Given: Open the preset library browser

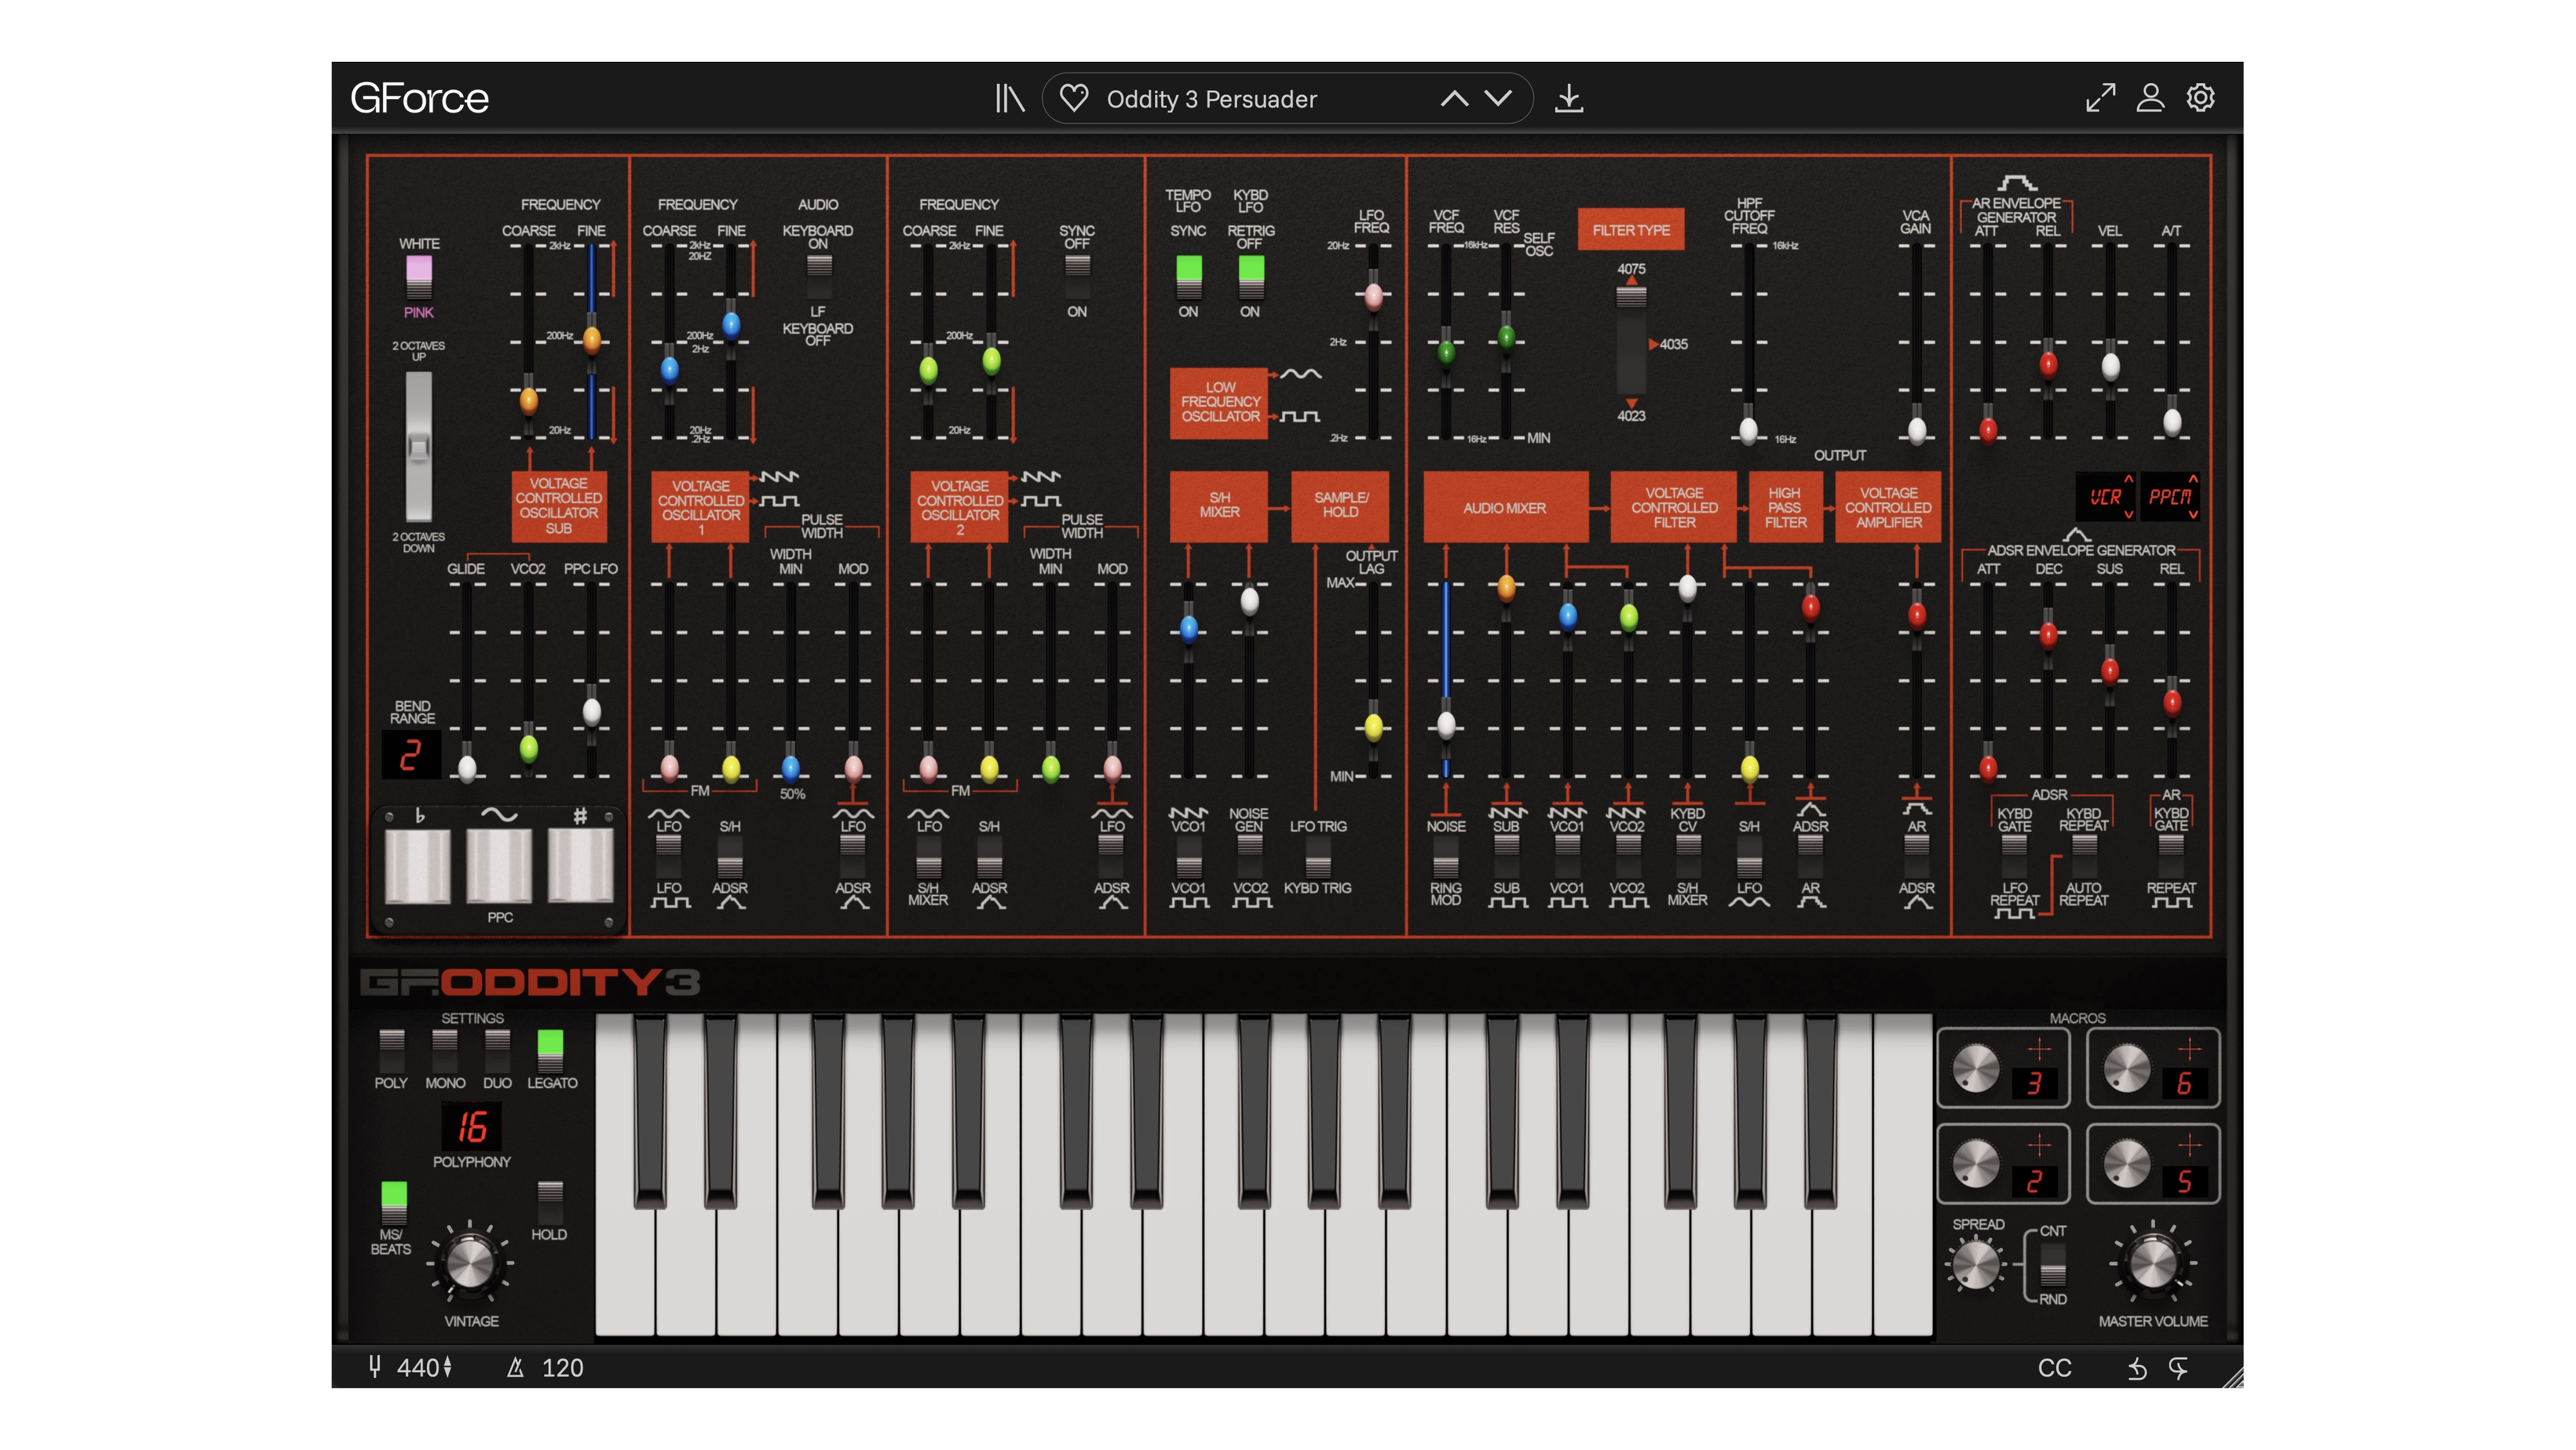Looking at the screenshot, I should tap(1009, 98).
